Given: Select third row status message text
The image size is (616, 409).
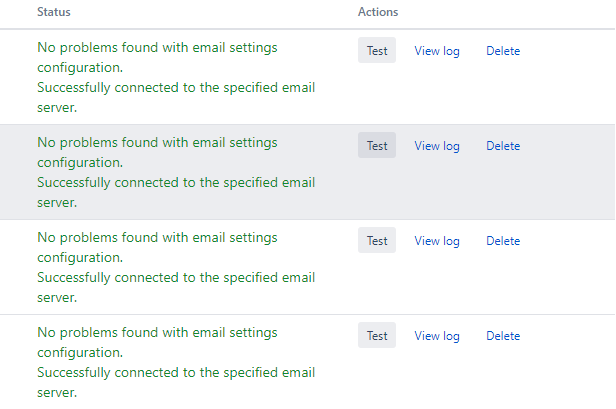Looking at the screenshot, I should coord(176,268).
